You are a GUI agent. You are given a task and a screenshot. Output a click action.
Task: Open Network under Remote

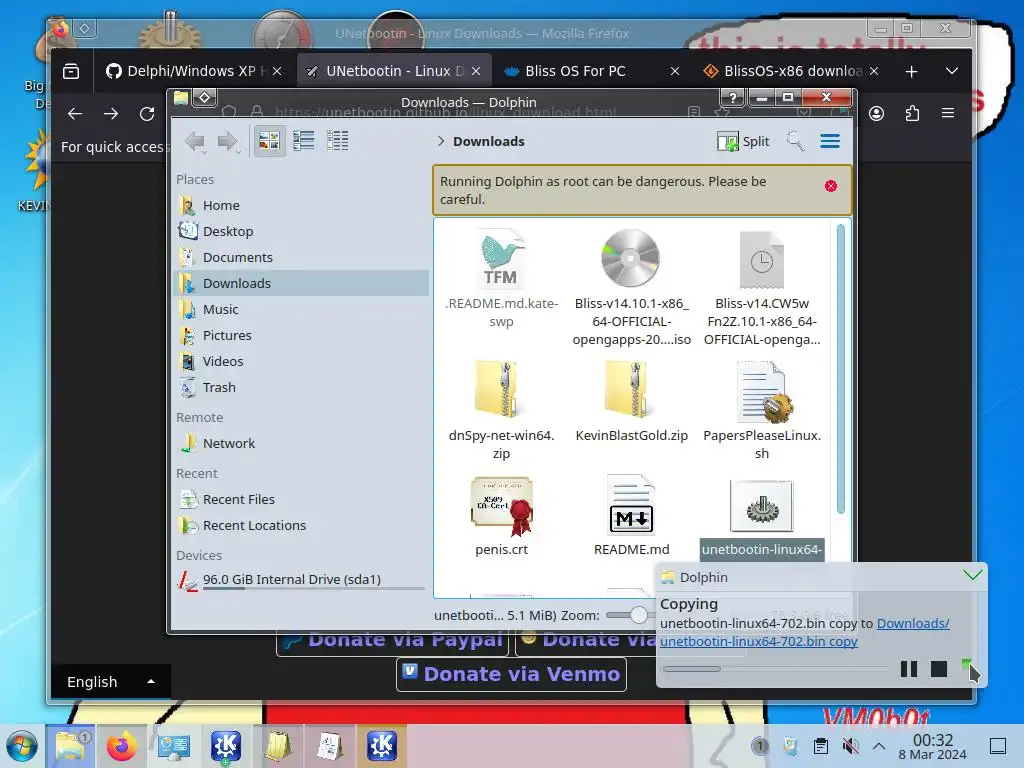click(x=301, y=443)
